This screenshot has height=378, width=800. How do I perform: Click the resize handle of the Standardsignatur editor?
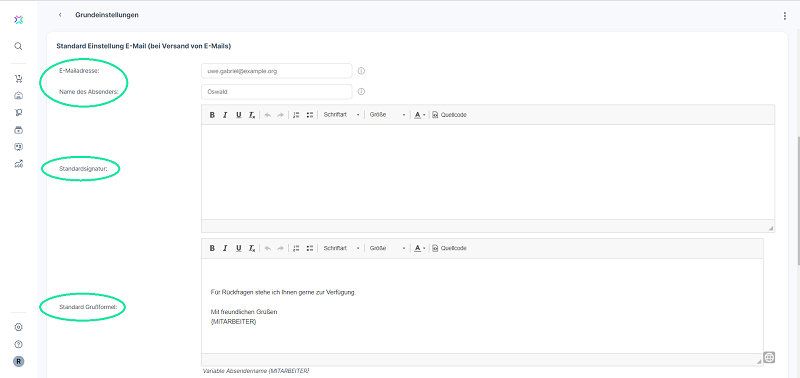click(770, 228)
